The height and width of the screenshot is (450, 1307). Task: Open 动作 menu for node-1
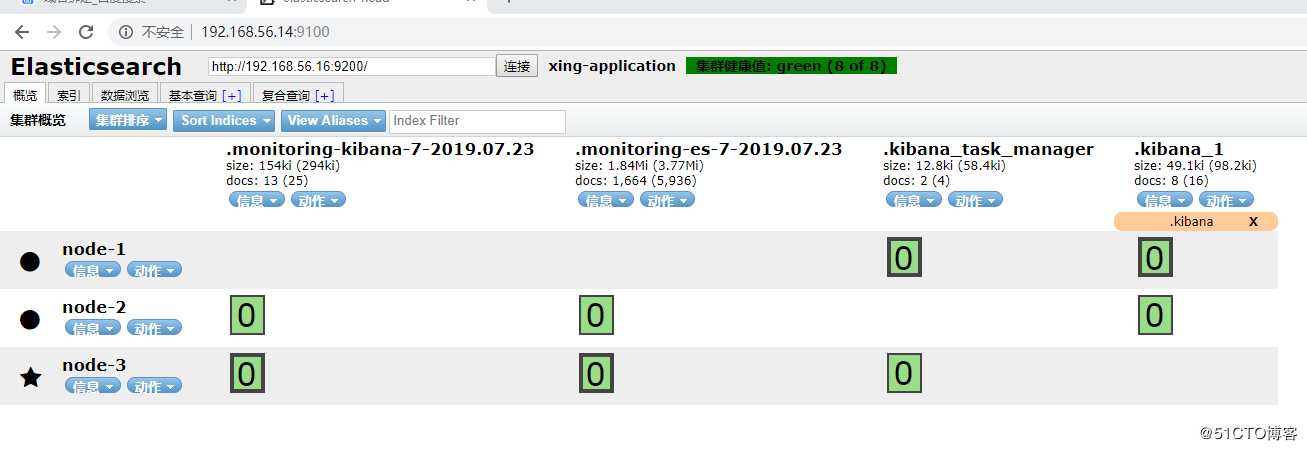(x=154, y=270)
